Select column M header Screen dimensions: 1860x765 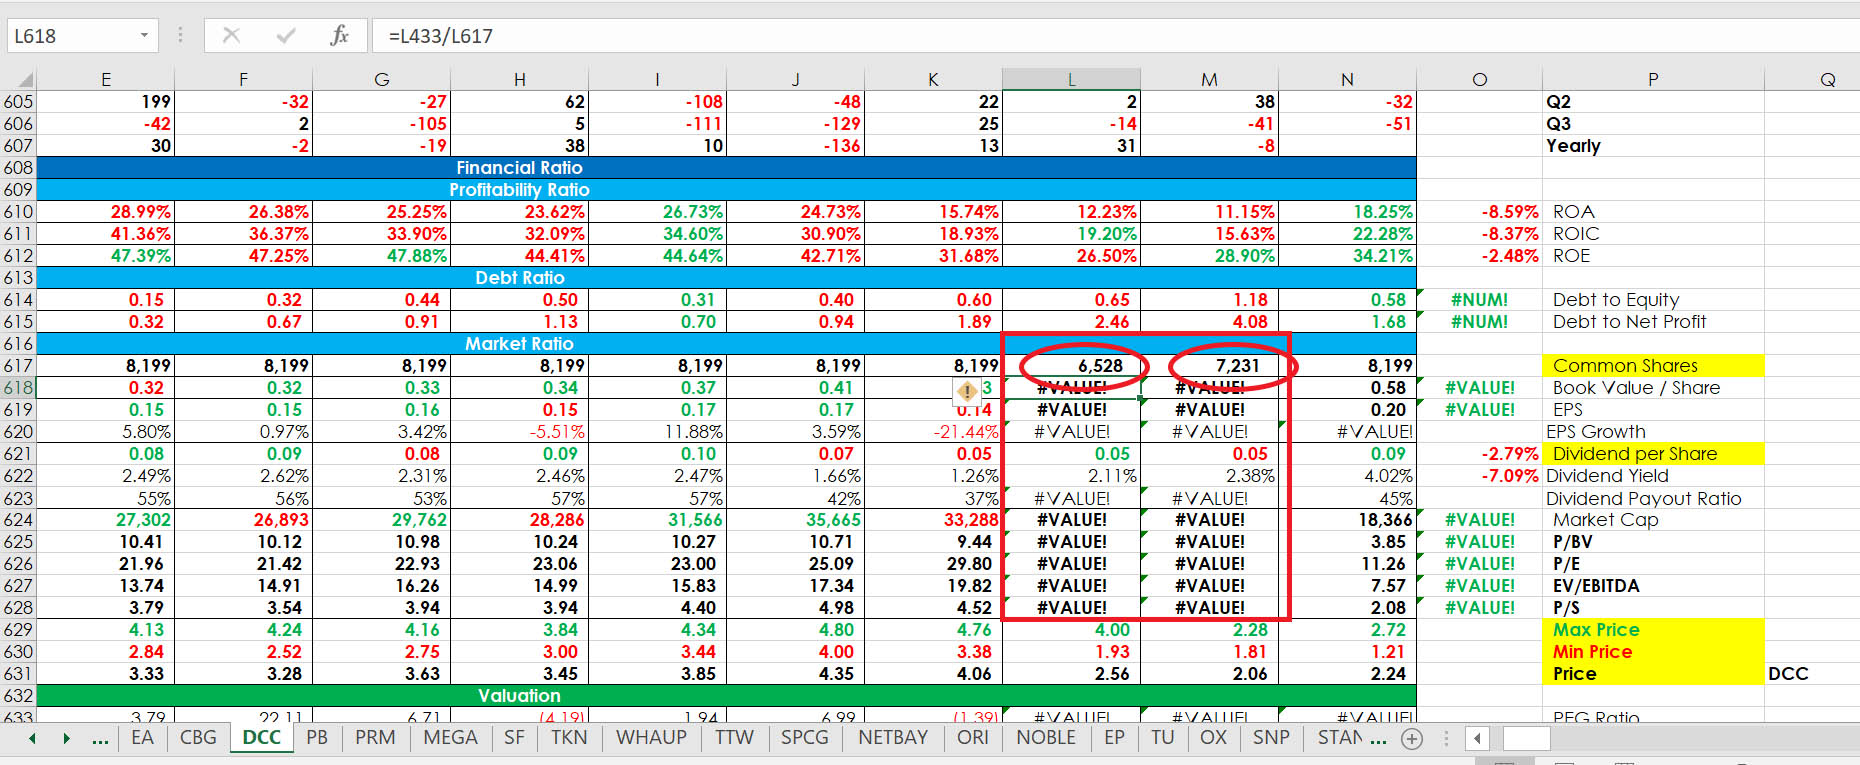pyautogui.click(x=1209, y=80)
